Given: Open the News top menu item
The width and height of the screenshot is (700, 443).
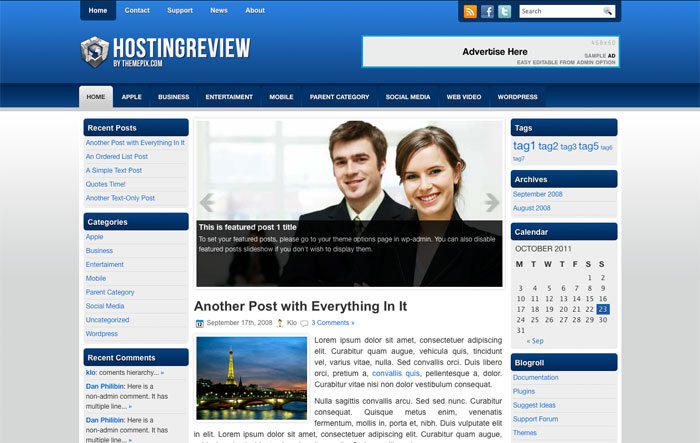Looking at the screenshot, I should click(219, 10).
